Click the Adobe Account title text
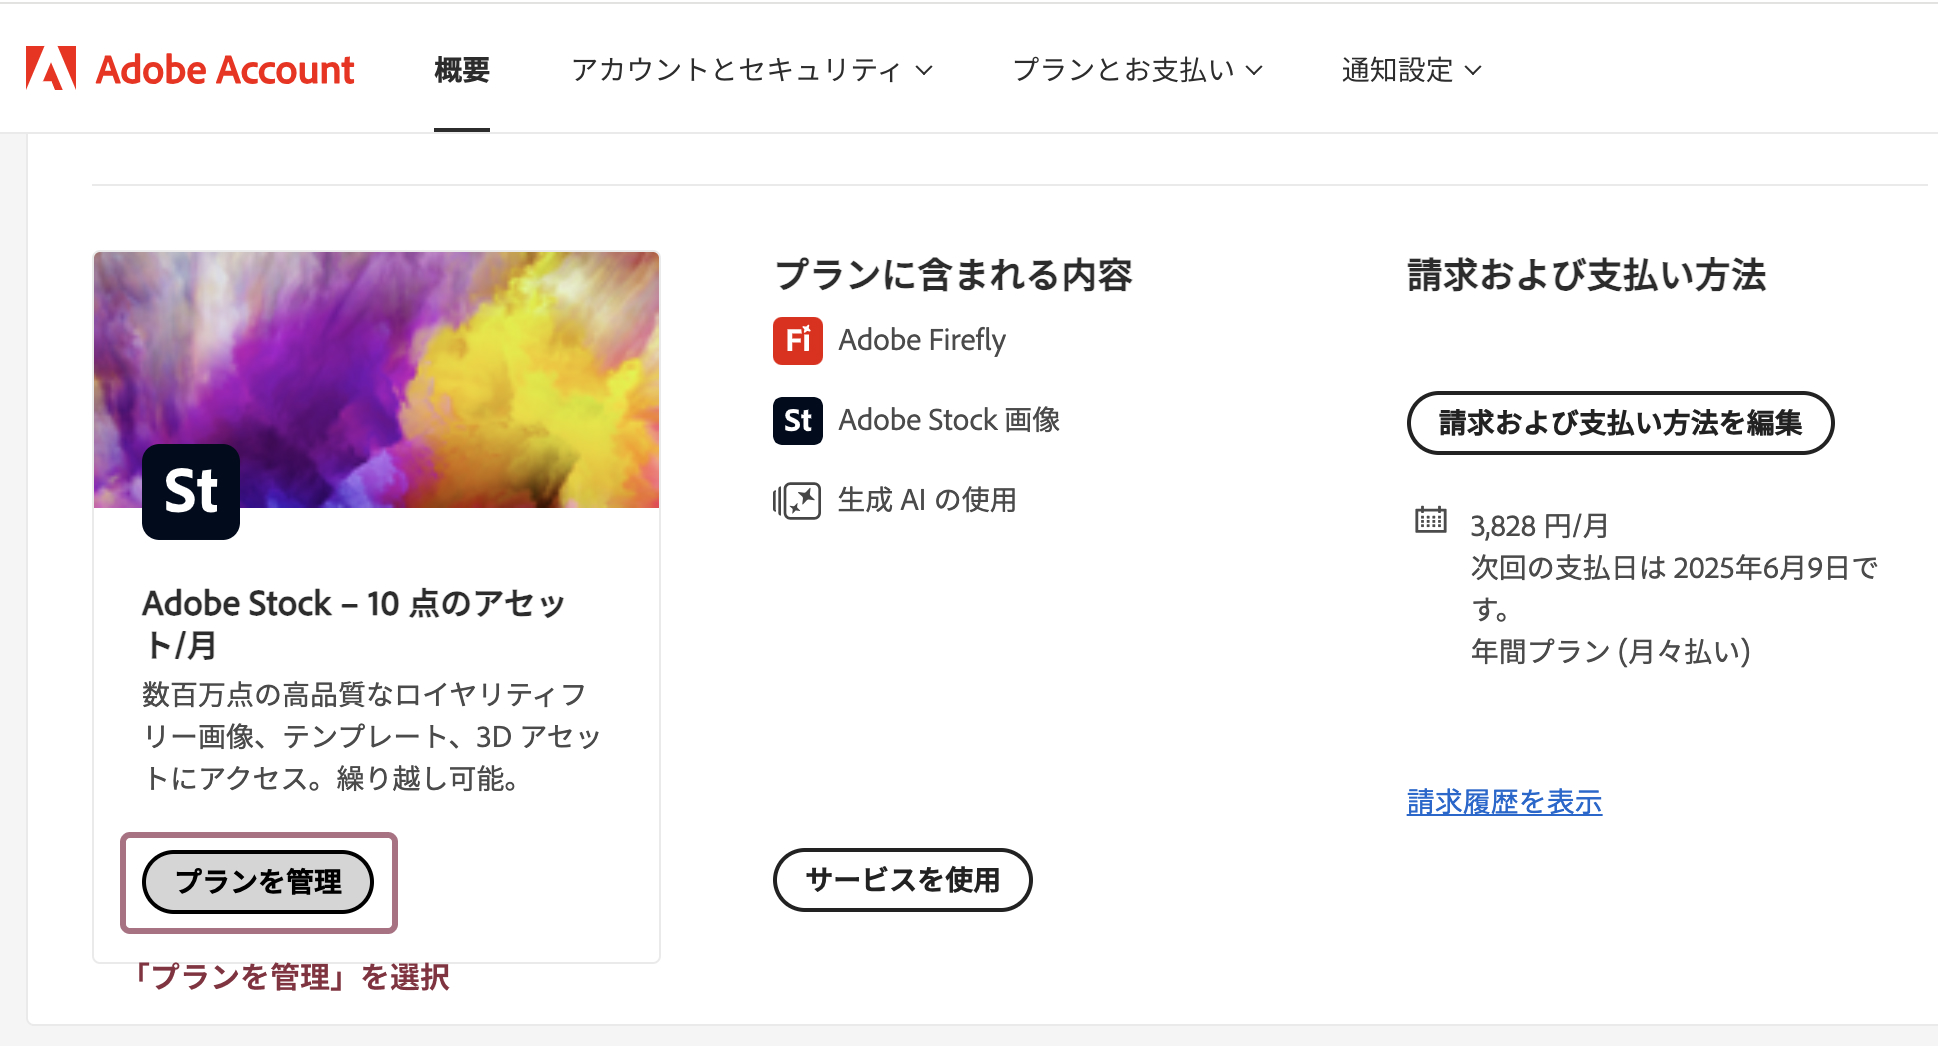This screenshot has width=1938, height=1046. pyautogui.click(x=225, y=70)
